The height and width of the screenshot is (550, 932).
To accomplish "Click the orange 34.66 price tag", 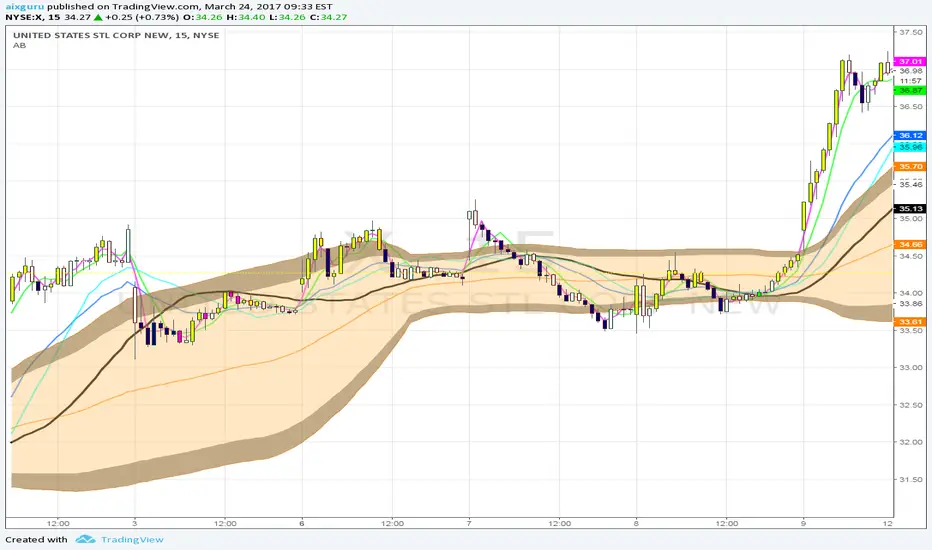I will click(x=910, y=244).
